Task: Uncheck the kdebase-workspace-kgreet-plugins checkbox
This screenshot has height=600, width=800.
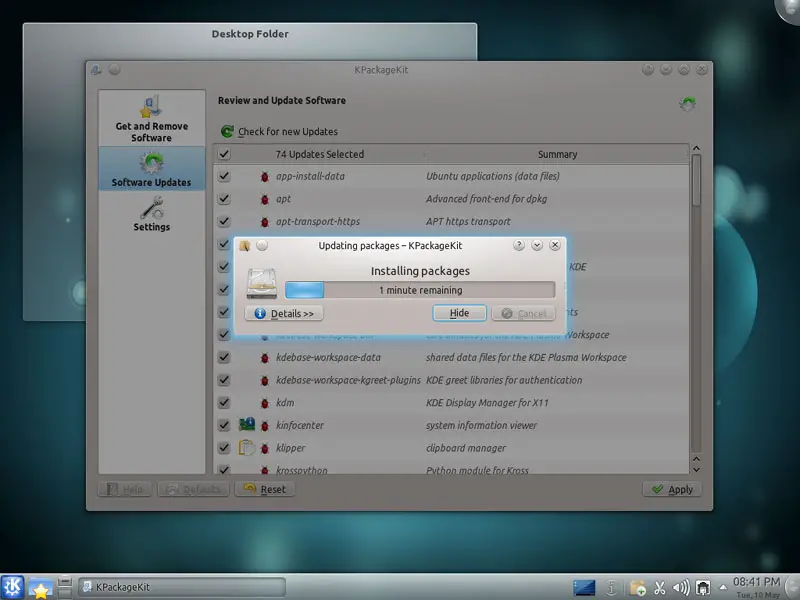Action: point(224,380)
